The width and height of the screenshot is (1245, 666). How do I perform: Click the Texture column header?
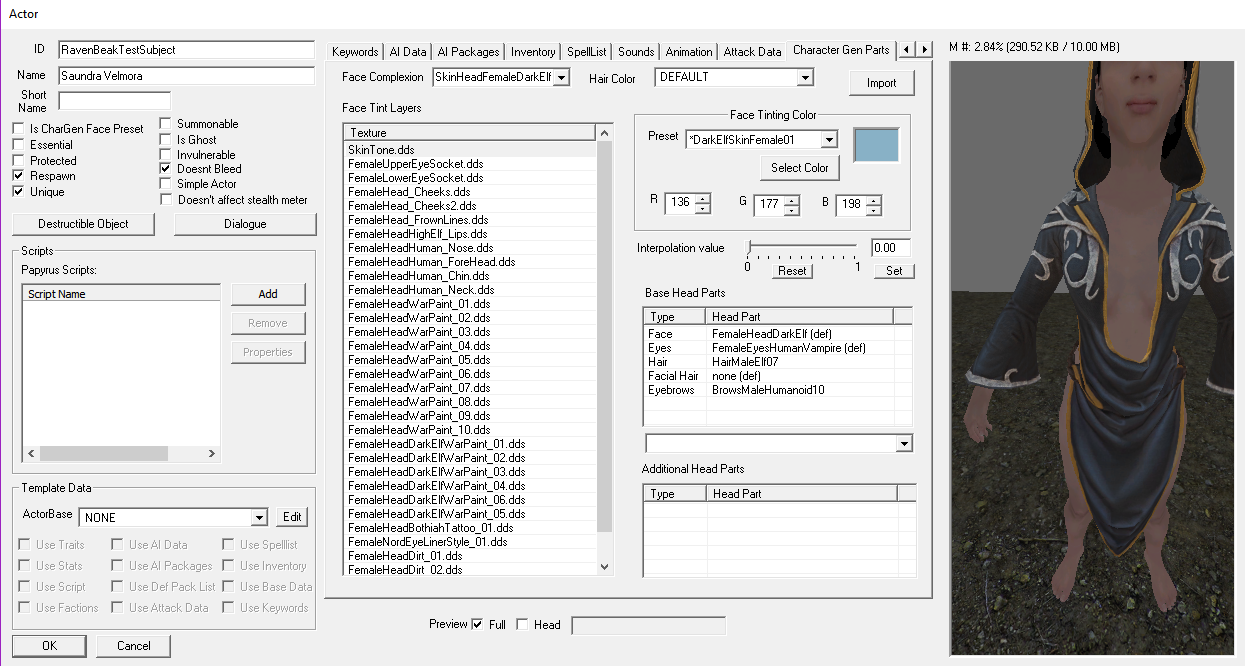[469, 132]
